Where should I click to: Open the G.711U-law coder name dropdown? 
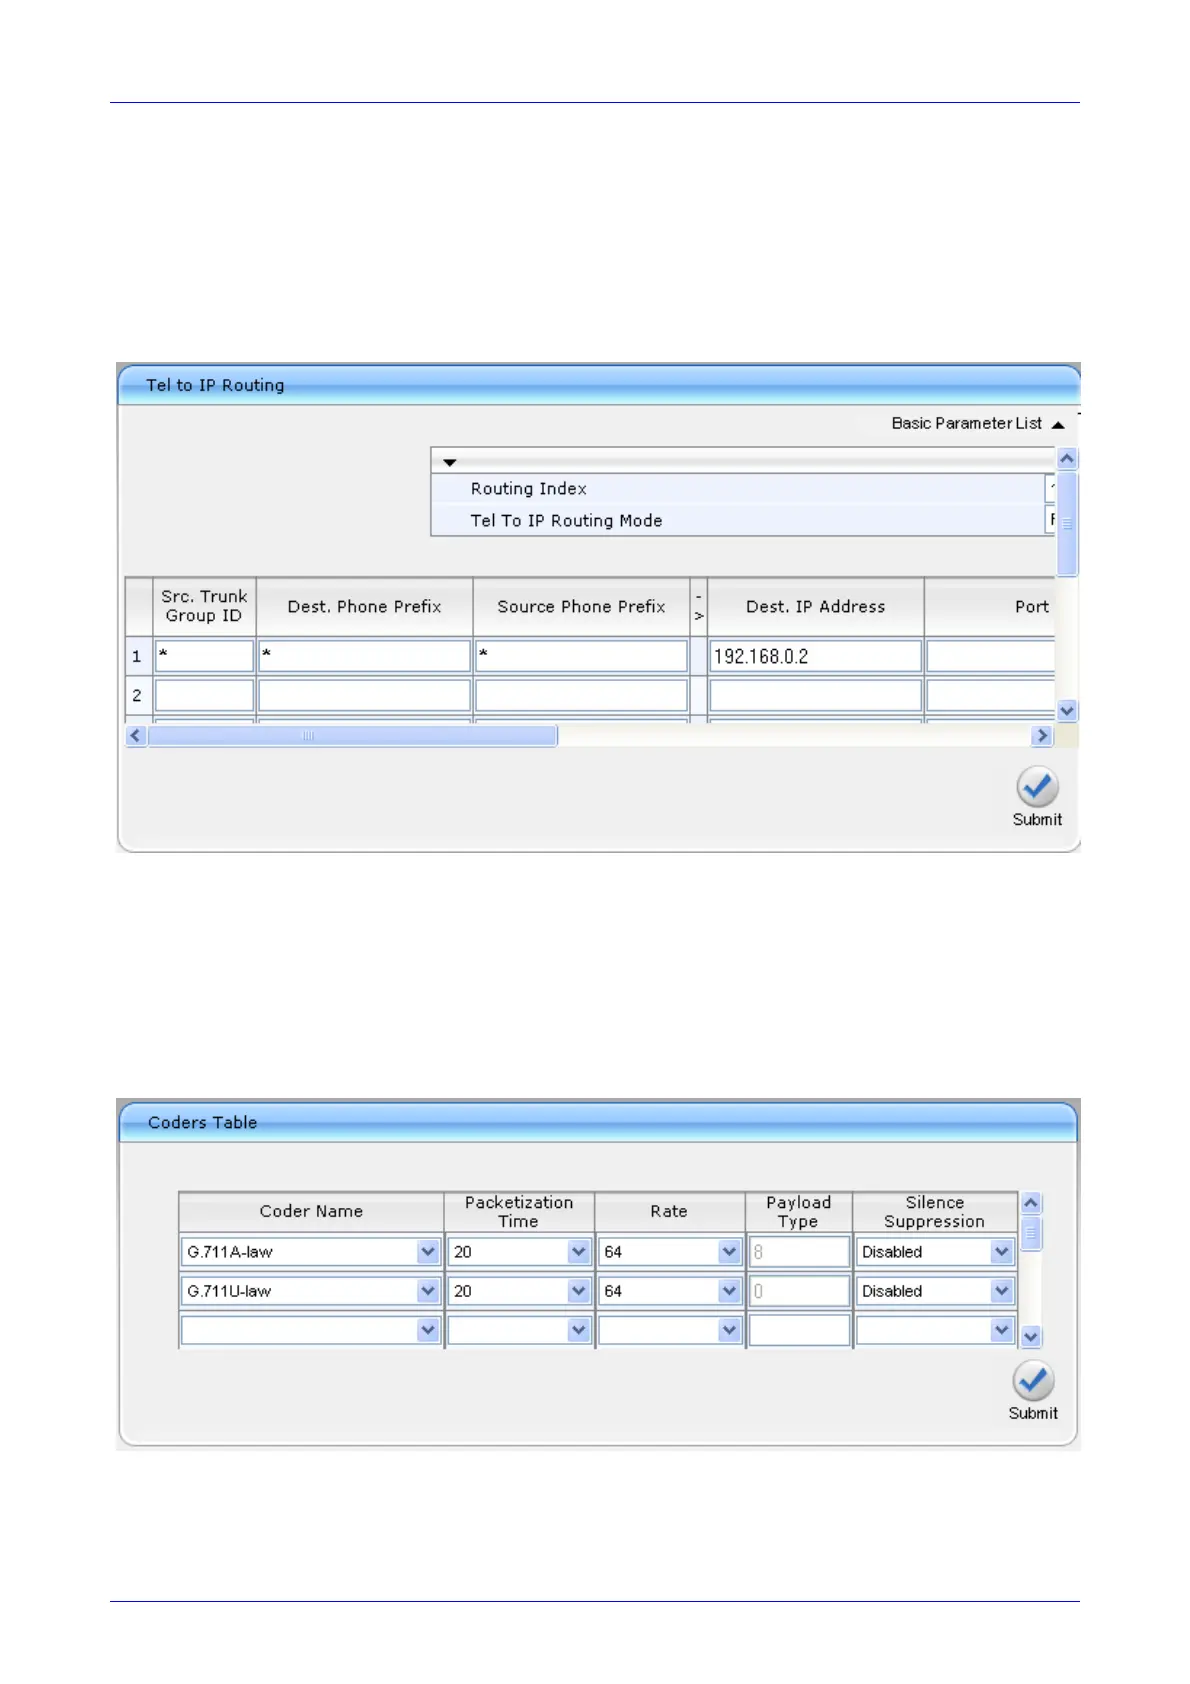click(428, 1291)
